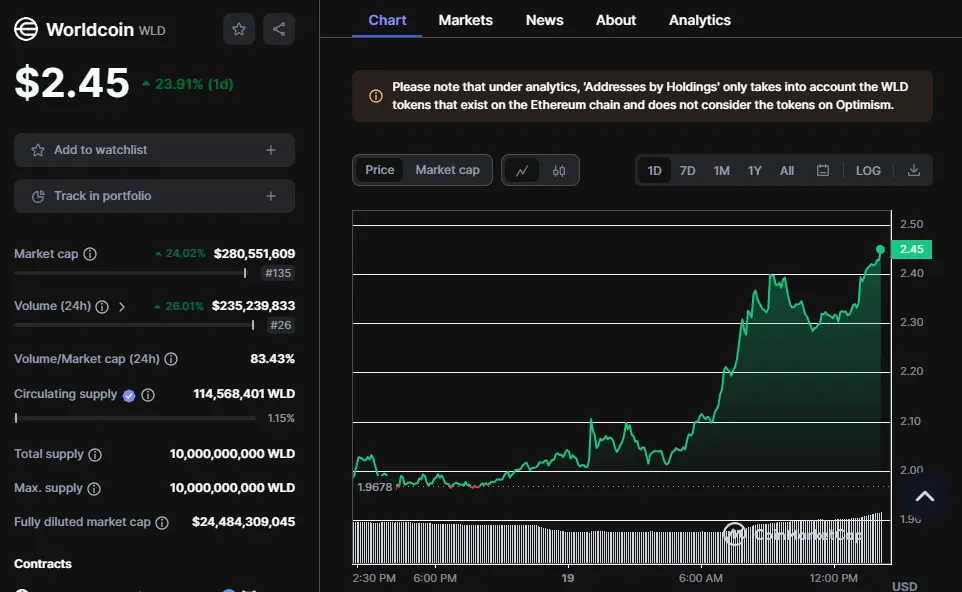
Task: Toggle LOG scale on the chart
Action: [x=868, y=171]
